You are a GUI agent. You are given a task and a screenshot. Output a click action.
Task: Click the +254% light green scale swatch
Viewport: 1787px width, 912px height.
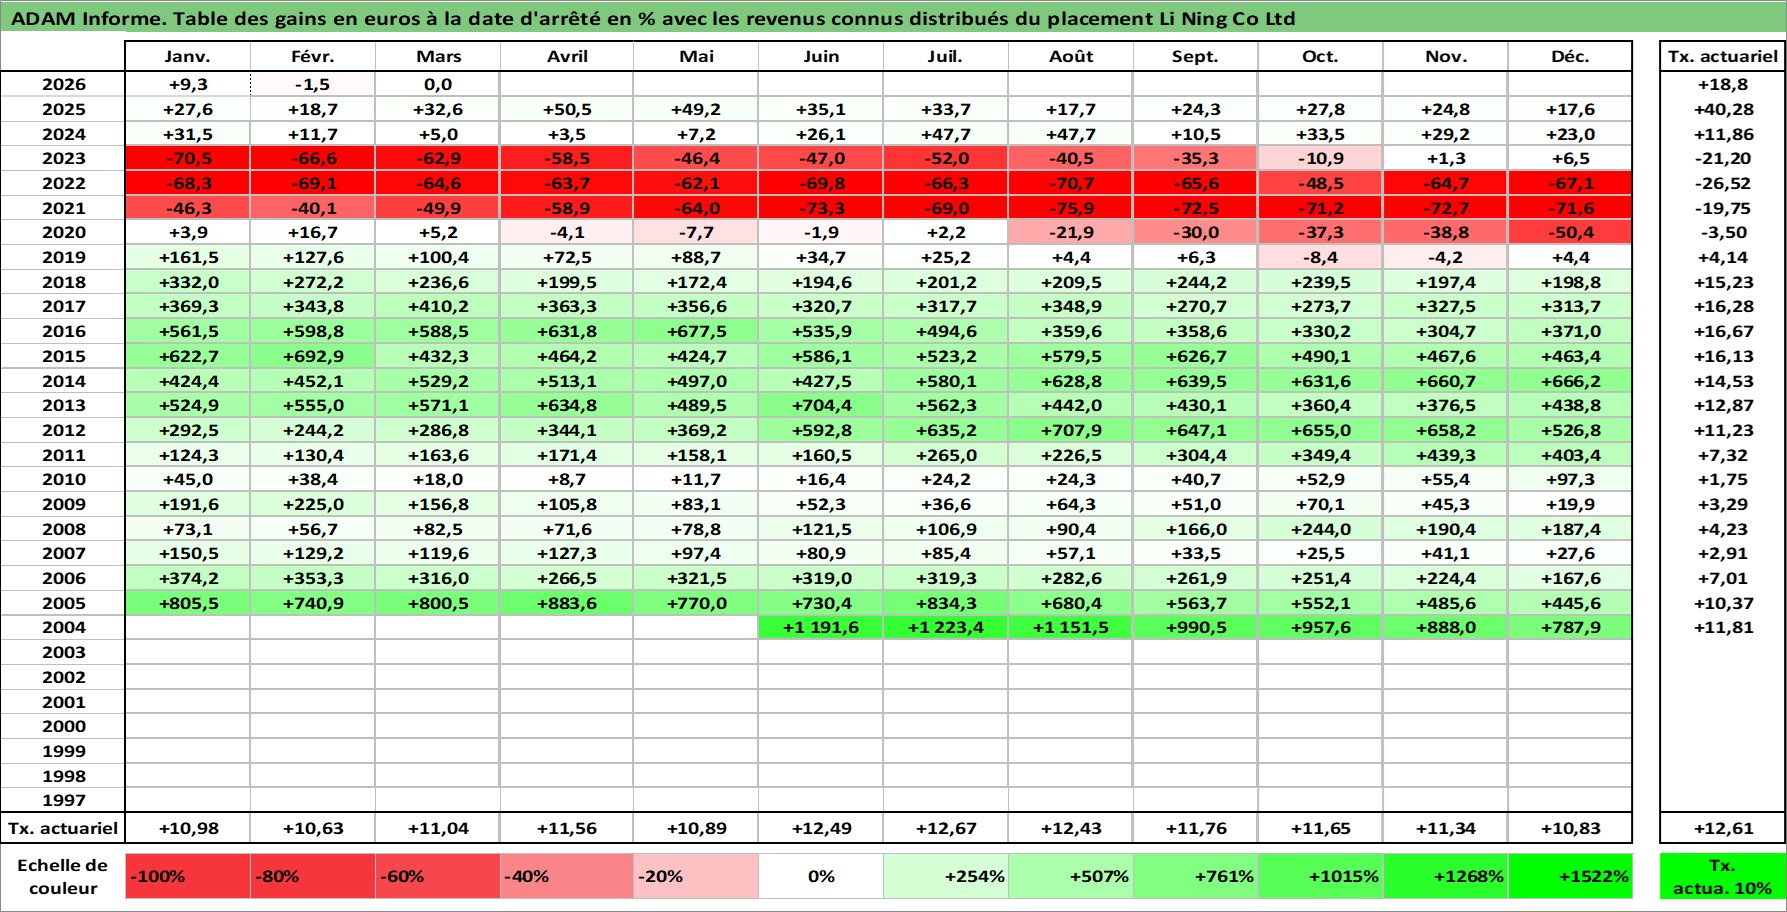(946, 876)
